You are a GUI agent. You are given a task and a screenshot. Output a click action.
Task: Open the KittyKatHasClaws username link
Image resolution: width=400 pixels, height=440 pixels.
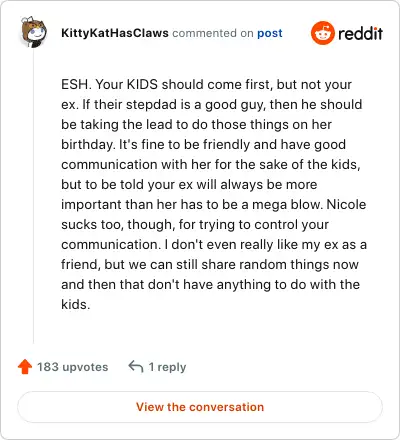pyautogui.click(x=115, y=33)
